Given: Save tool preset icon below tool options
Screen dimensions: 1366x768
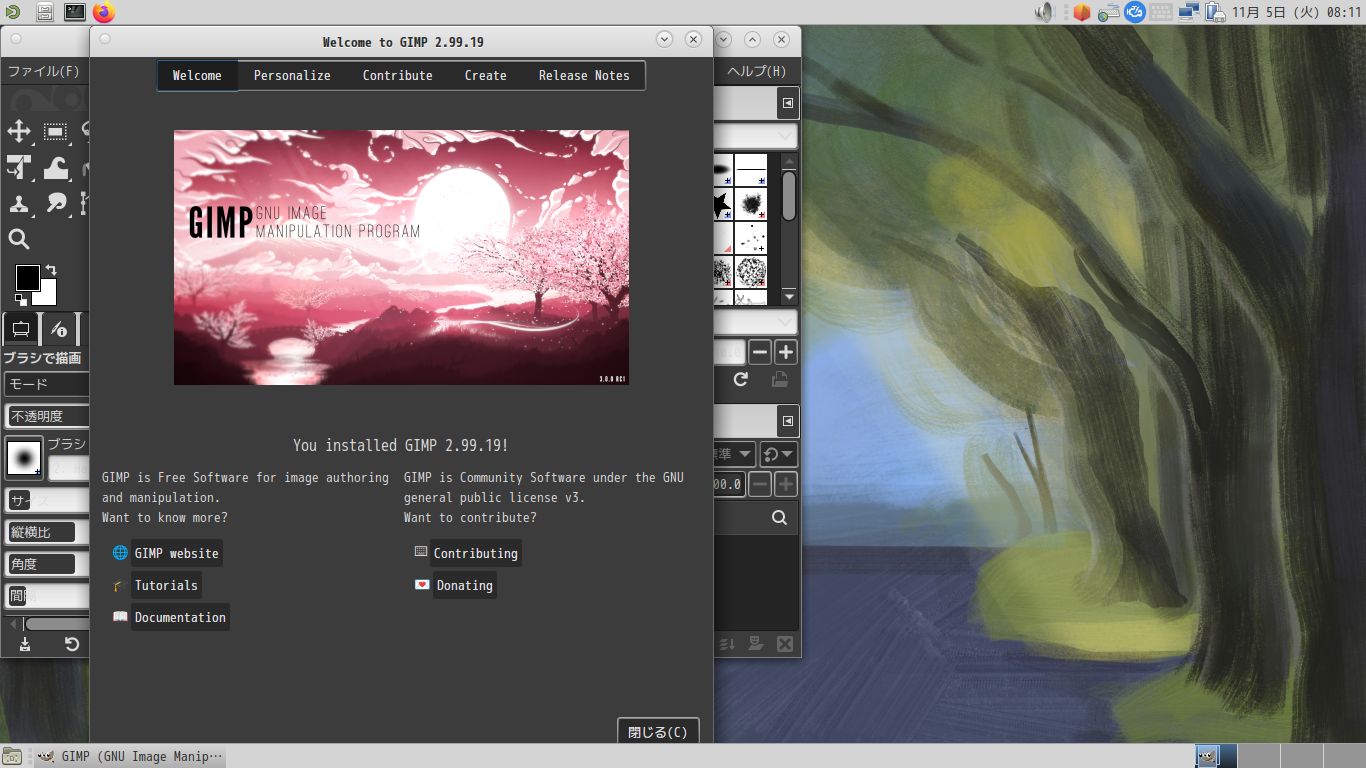Looking at the screenshot, I should pos(25,644).
